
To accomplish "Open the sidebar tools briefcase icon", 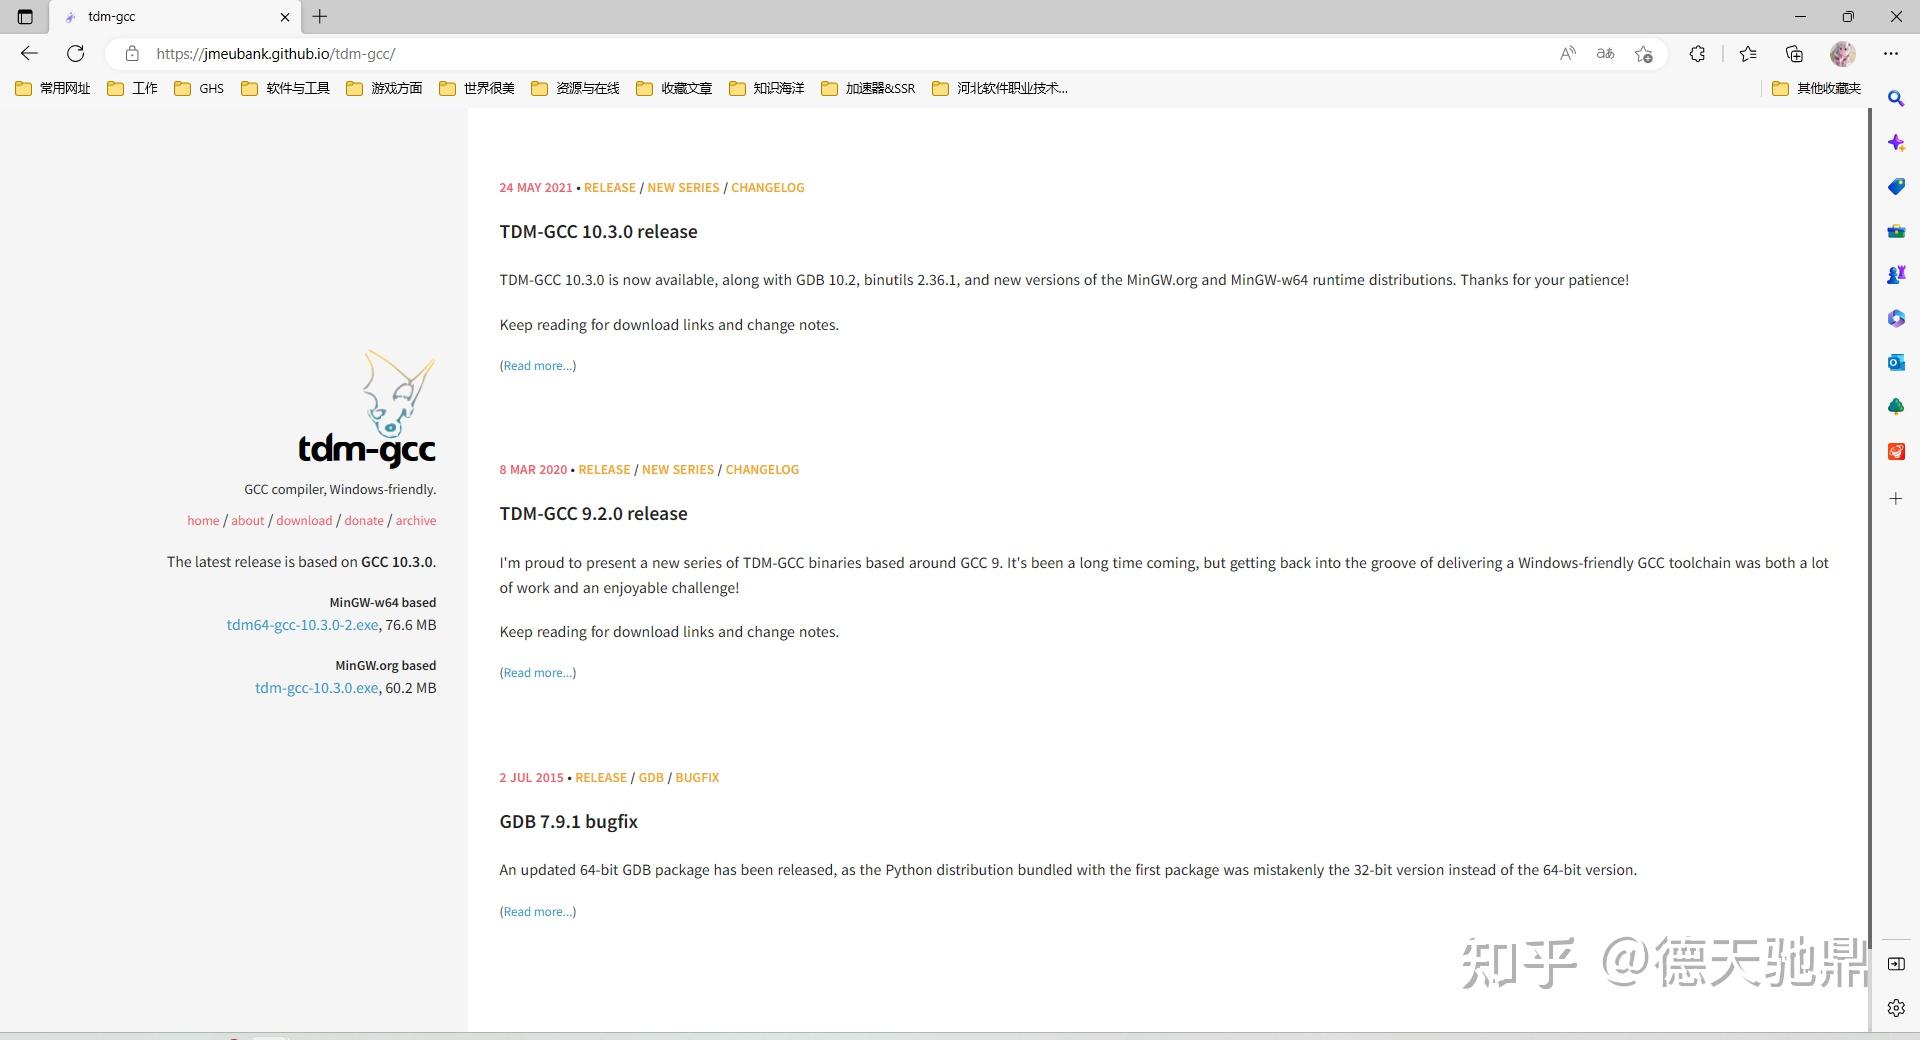I will click(x=1895, y=231).
